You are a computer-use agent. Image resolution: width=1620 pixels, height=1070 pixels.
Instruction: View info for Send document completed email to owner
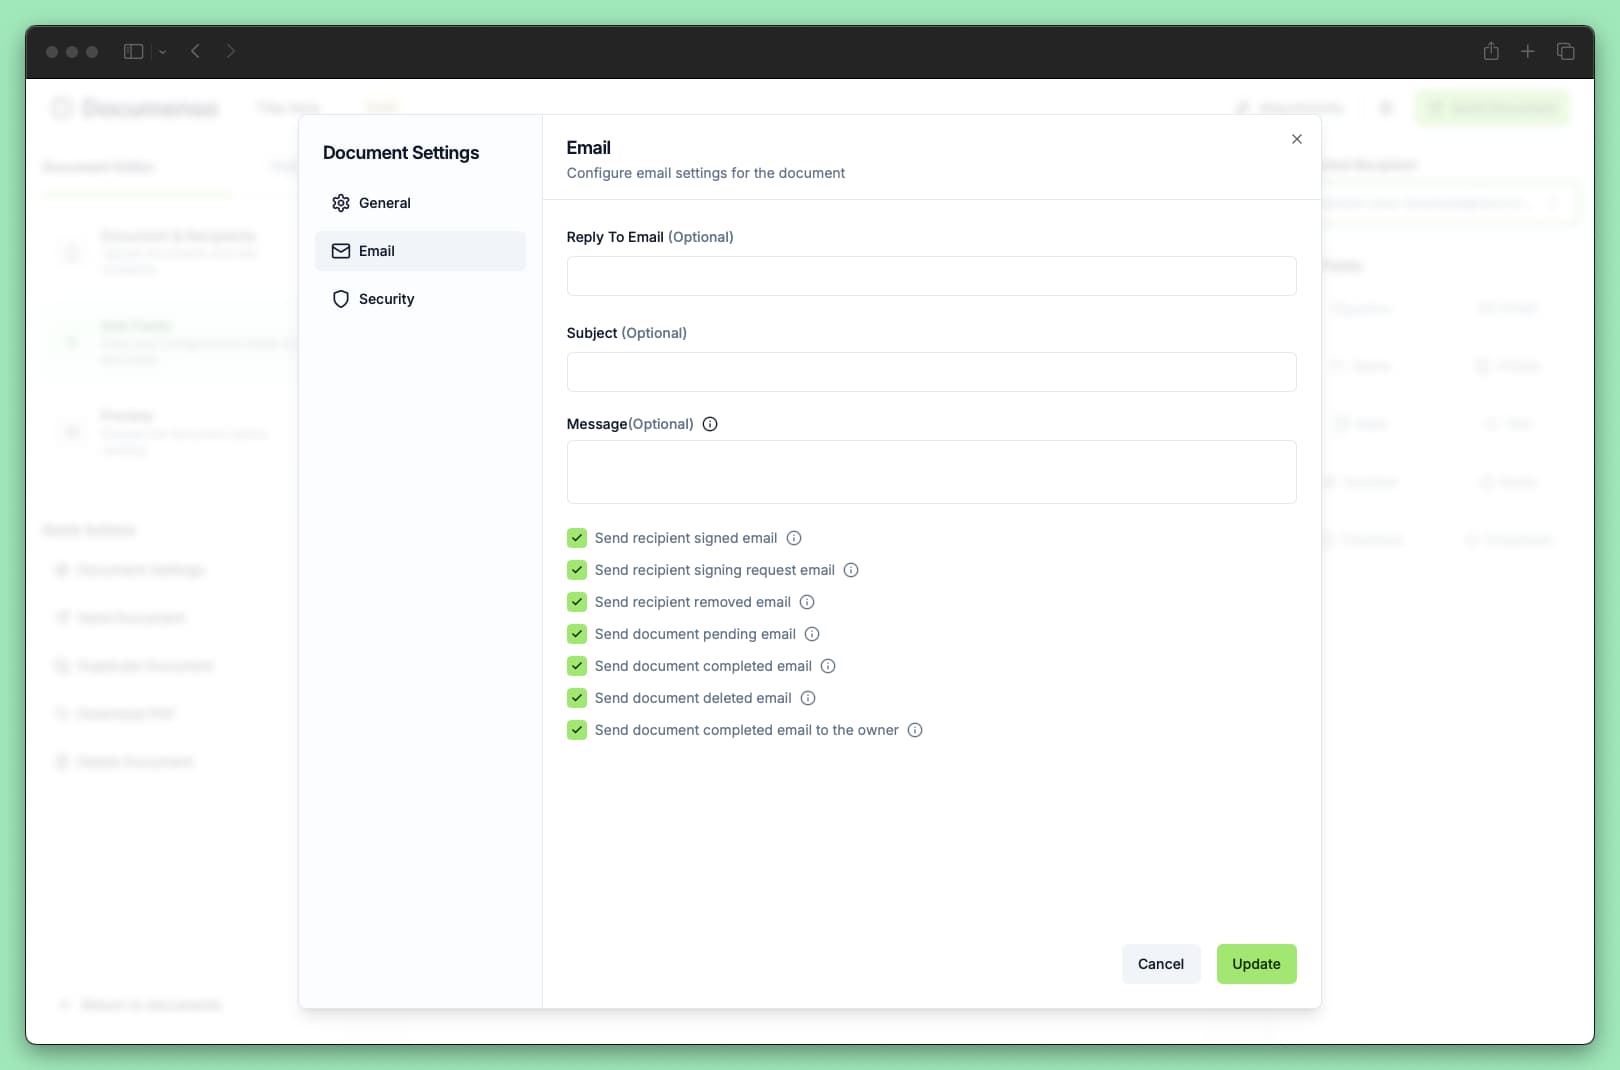(914, 730)
